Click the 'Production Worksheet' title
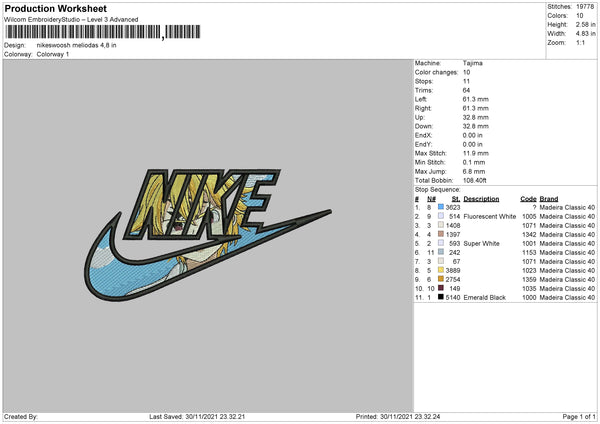This screenshot has width=600, height=424. [55, 8]
